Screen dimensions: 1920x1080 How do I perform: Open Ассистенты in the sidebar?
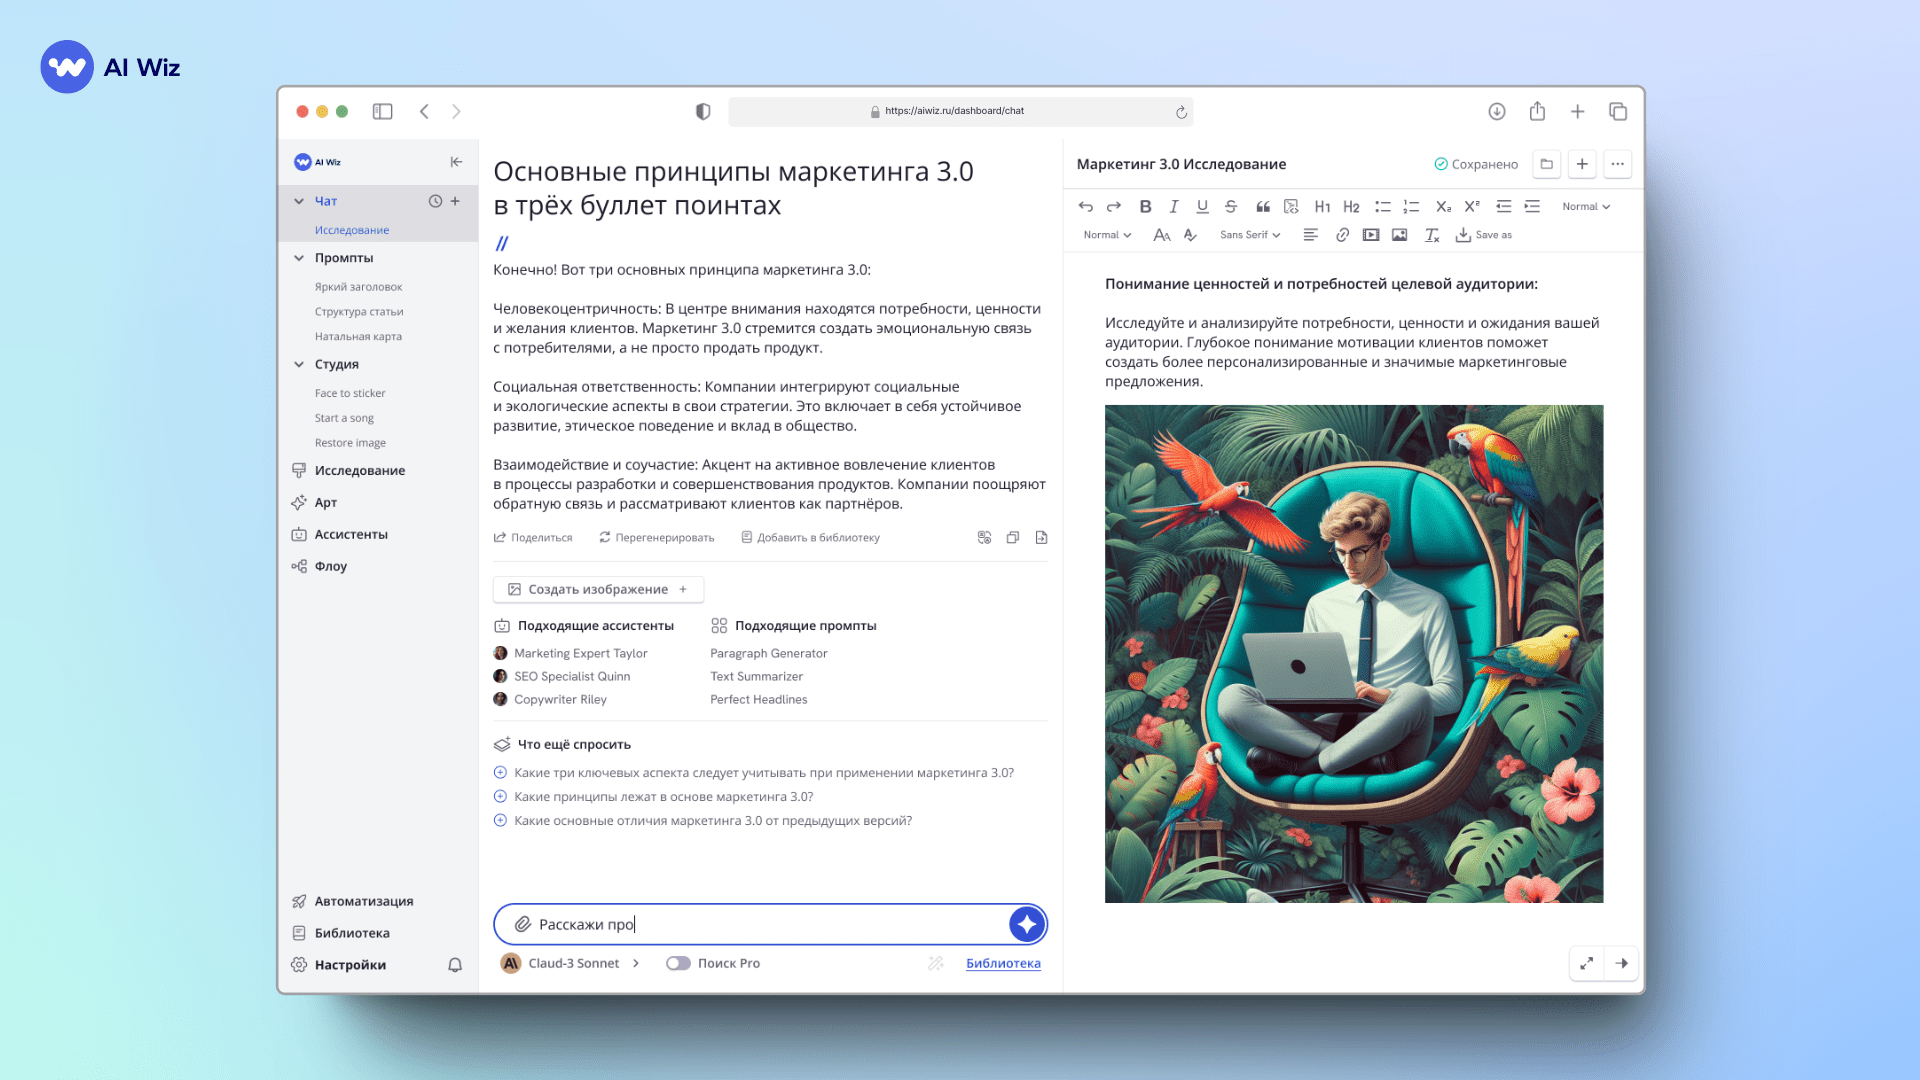[x=350, y=535]
